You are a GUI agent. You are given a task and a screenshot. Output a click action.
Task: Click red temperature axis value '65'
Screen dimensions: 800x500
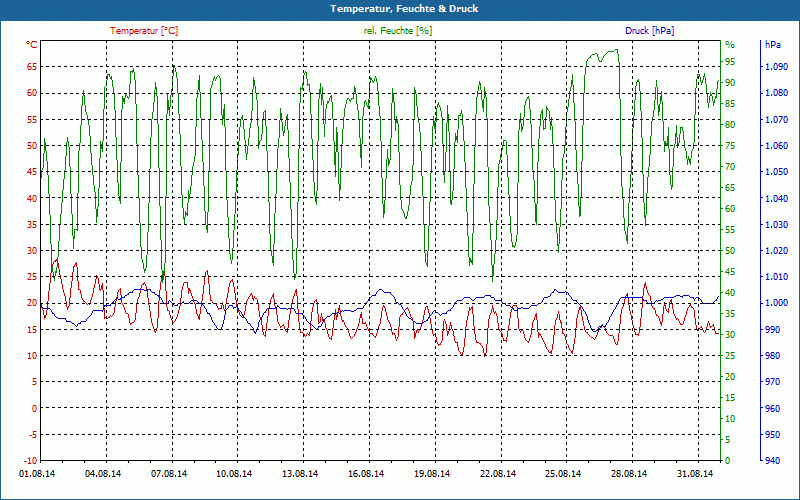tap(32, 66)
